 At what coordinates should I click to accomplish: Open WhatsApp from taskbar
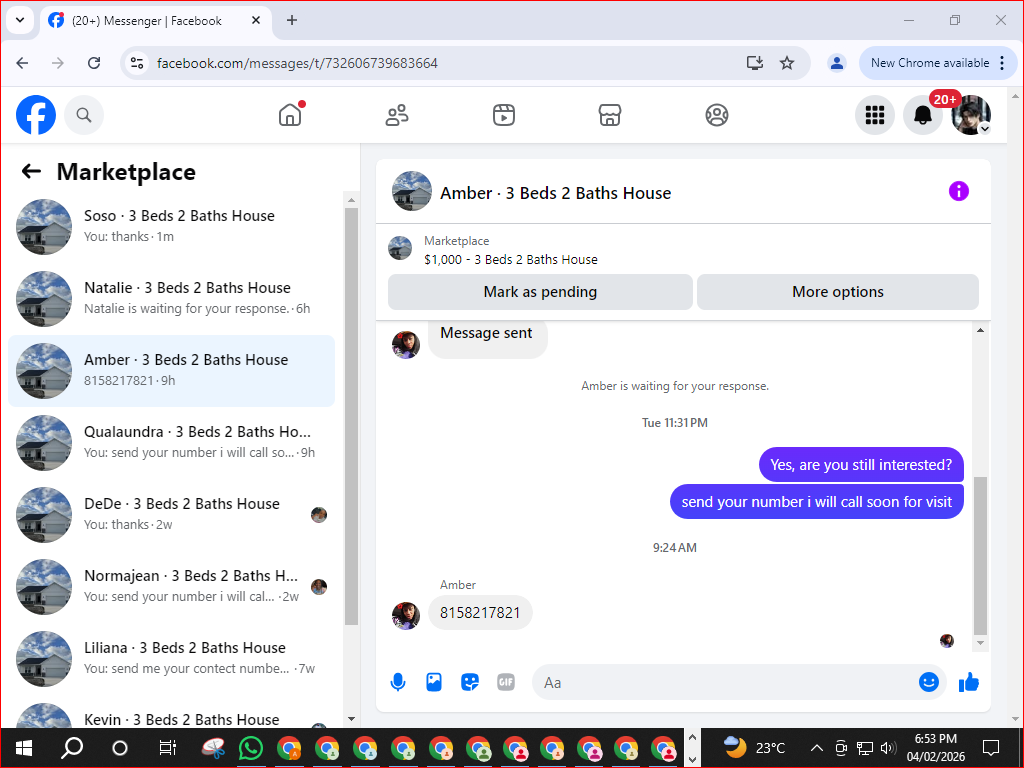coord(251,748)
